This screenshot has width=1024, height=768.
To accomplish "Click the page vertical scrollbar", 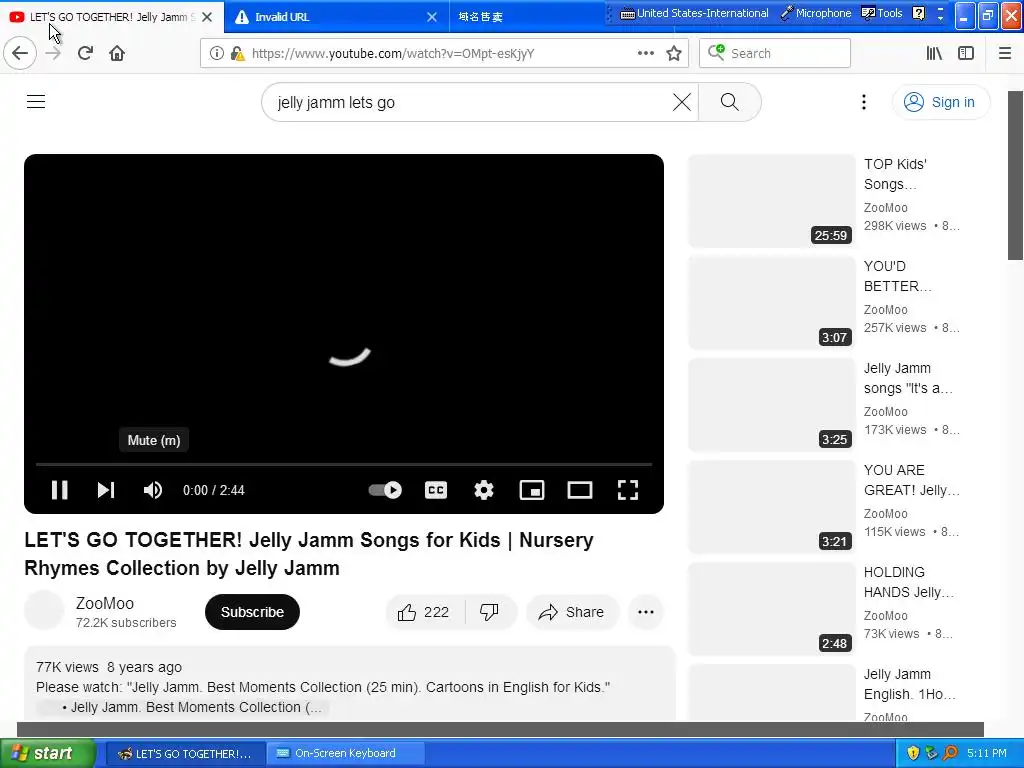I will tap(1016, 176).
